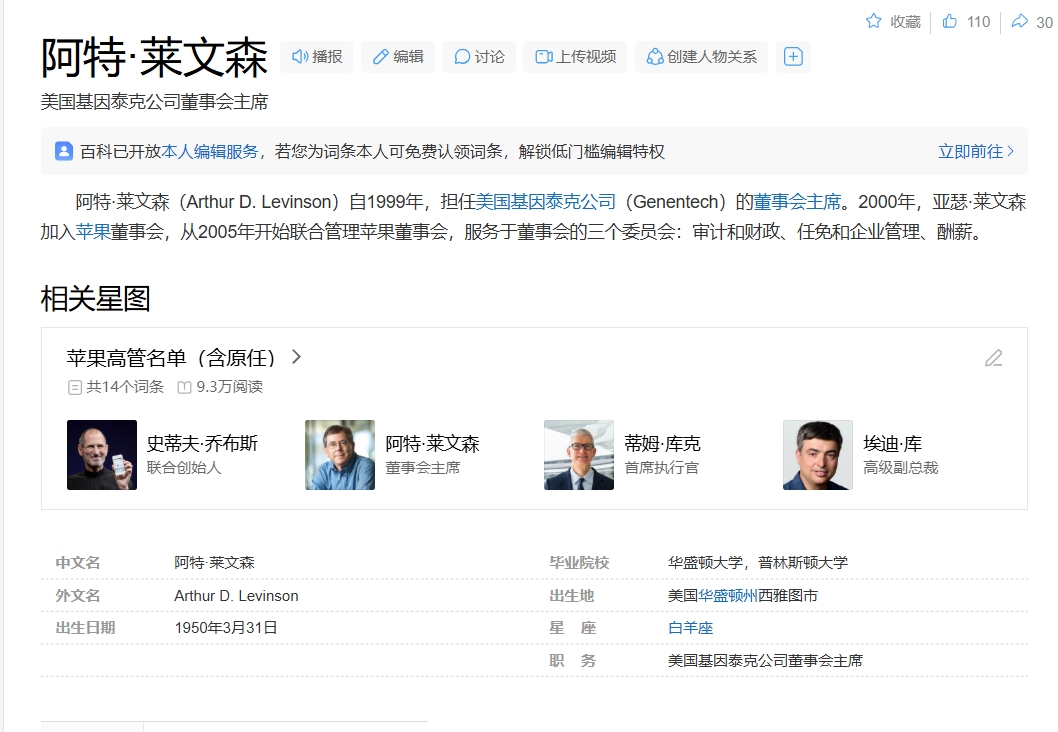Open 阿特·莱文森 name in star map

pos(433,443)
